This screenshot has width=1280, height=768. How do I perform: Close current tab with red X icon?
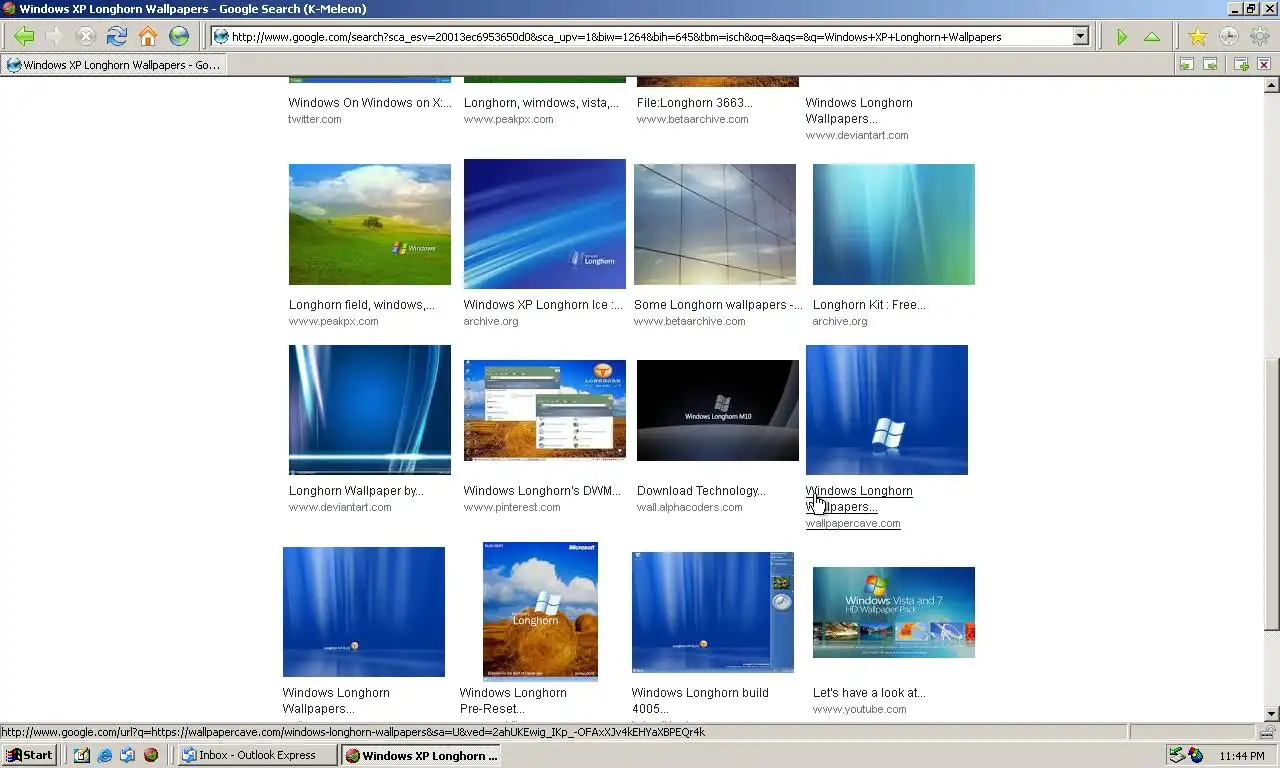1264,64
